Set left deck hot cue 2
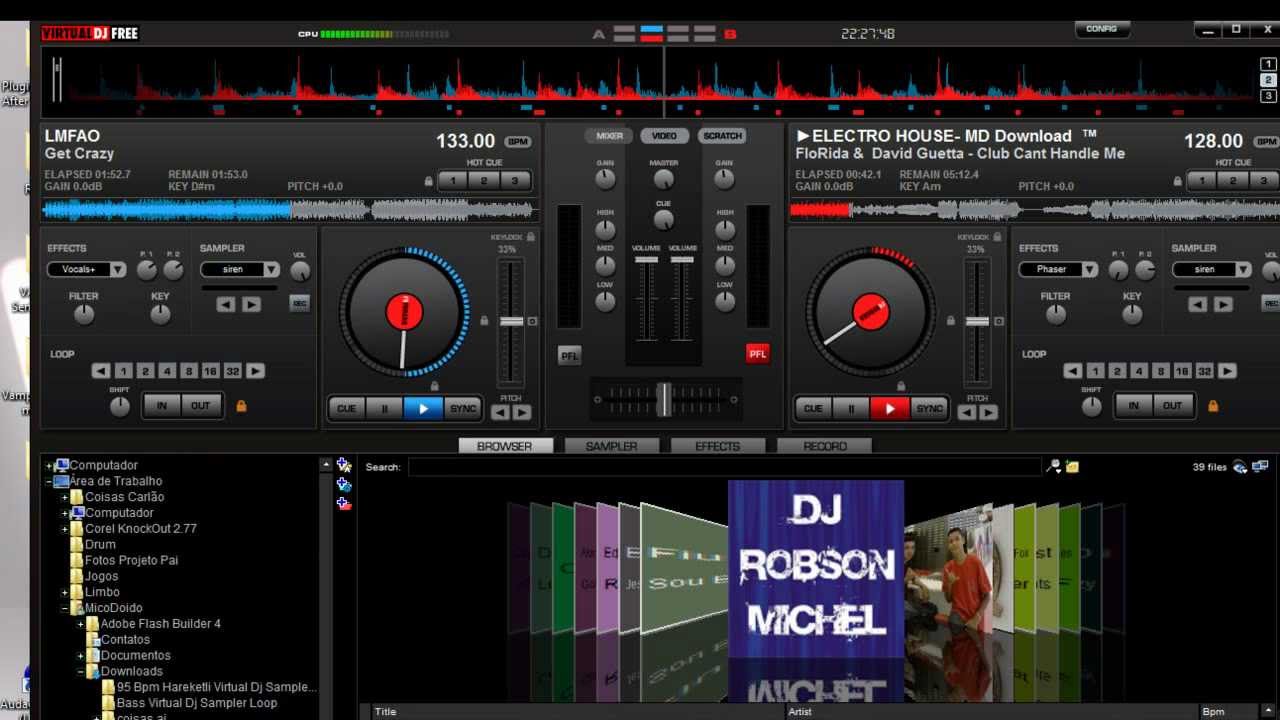Image resolution: width=1280 pixels, height=720 pixels. click(483, 181)
